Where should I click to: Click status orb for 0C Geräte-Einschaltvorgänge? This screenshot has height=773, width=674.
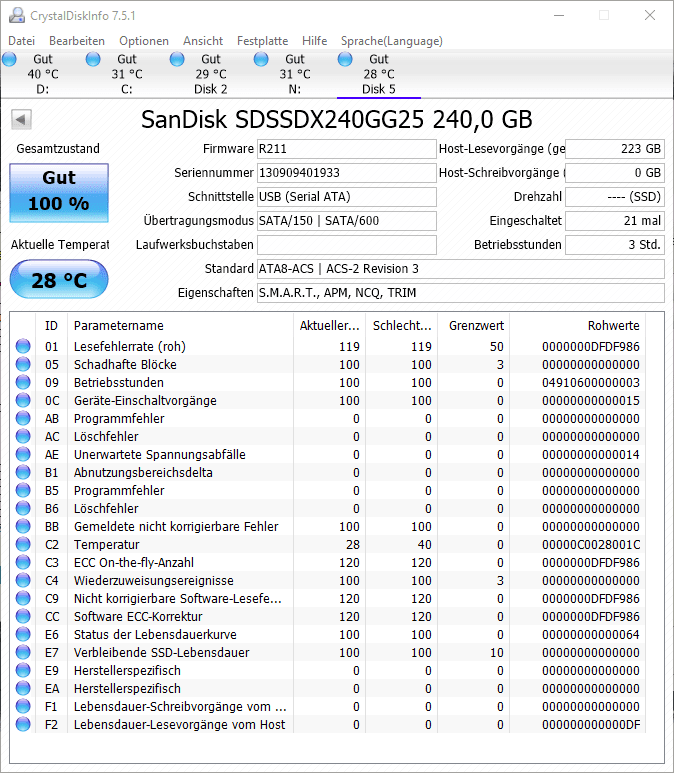23,400
